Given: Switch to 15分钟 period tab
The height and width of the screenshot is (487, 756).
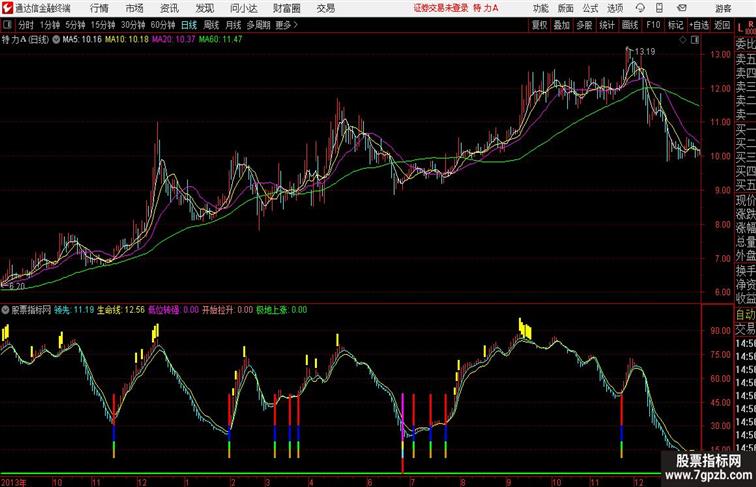Looking at the screenshot, I should (x=103, y=25).
